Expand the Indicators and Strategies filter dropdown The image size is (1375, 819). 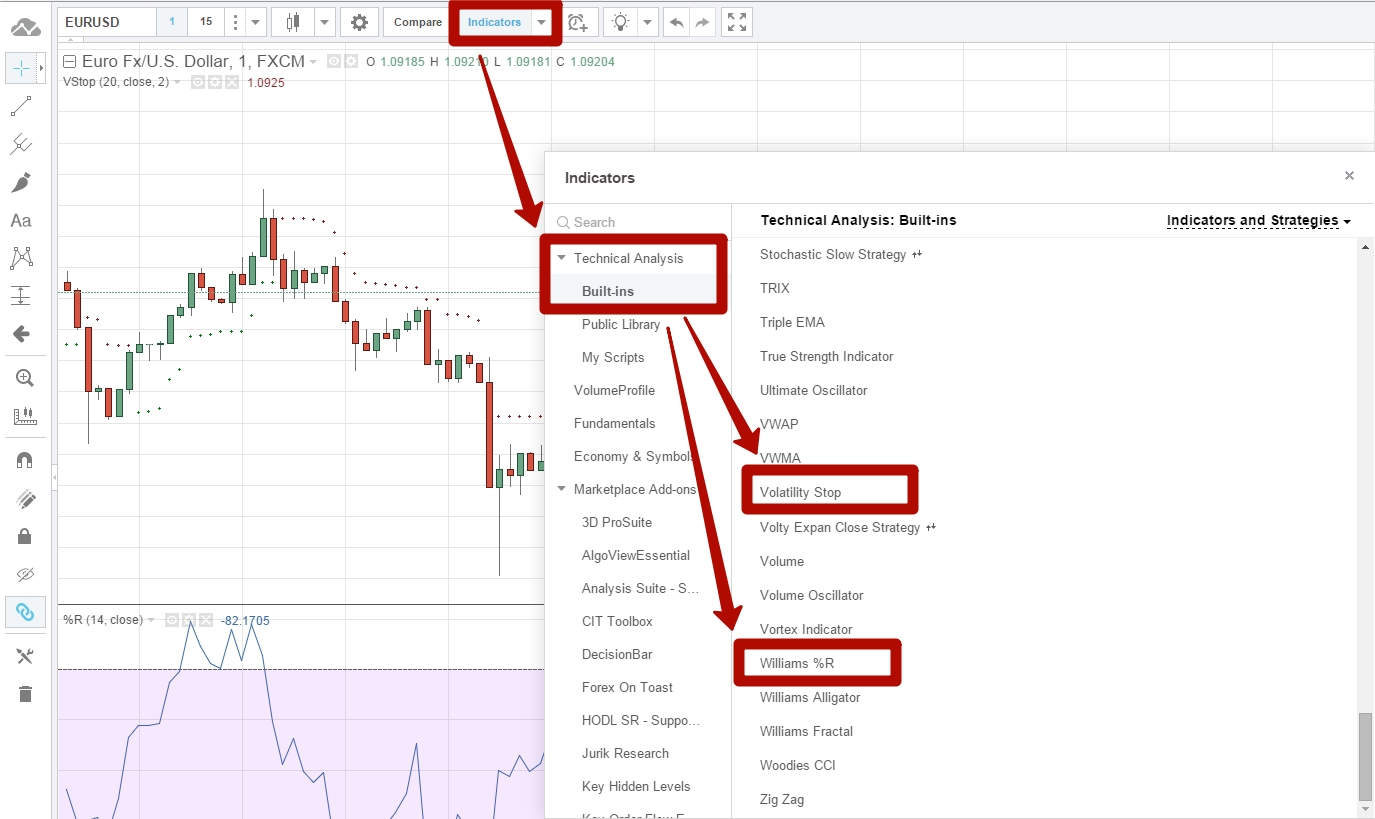coord(1258,220)
